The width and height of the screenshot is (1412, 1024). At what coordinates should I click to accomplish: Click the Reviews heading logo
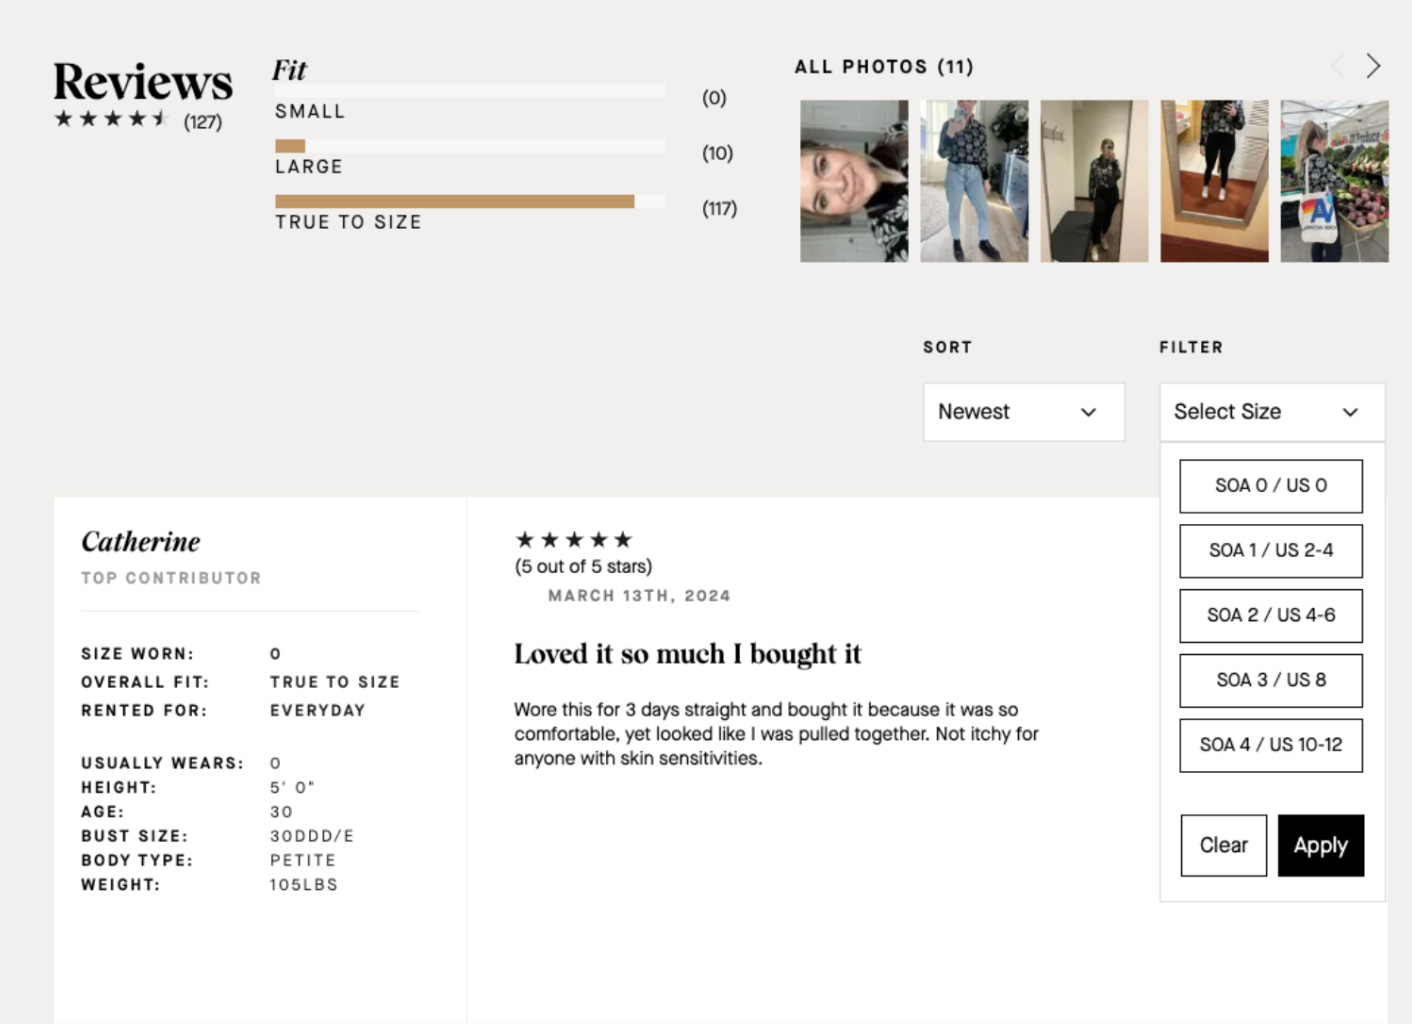pyautogui.click(x=142, y=83)
